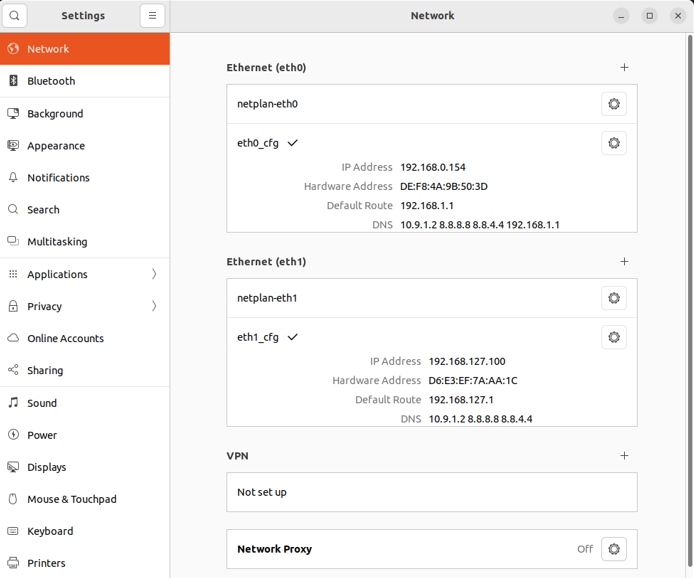Viewport: 694px width, 578px height.
Task: Open Network Proxy gear settings
Action: click(x=614, y=549)
